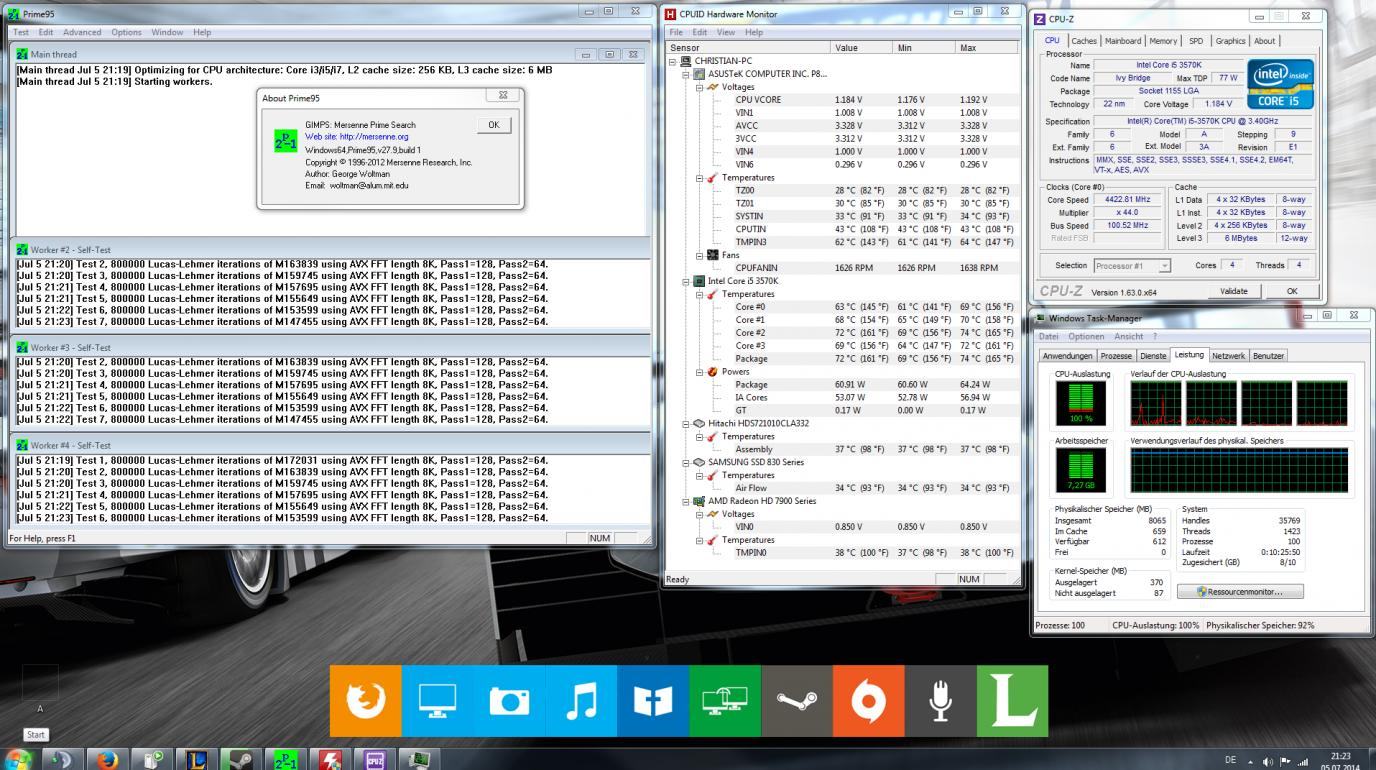1376x770 pixels.
Task: Click the Worker #4 - Self-Test title bar
Action: [x=331, y=445]
